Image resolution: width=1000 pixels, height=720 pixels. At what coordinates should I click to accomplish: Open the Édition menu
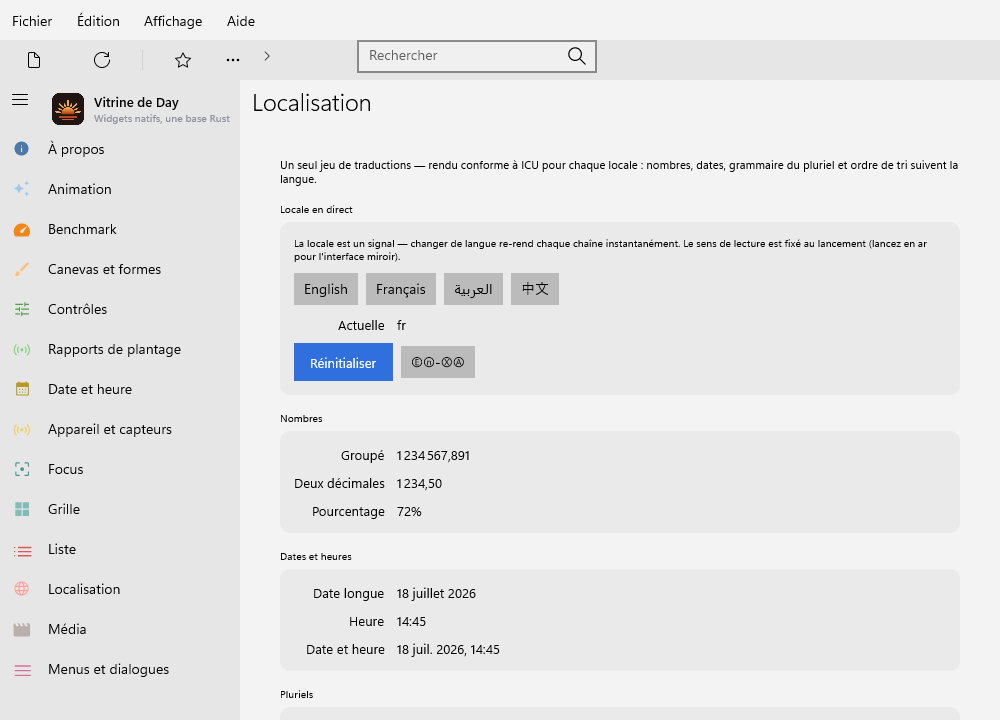click(x=98, y=21)
